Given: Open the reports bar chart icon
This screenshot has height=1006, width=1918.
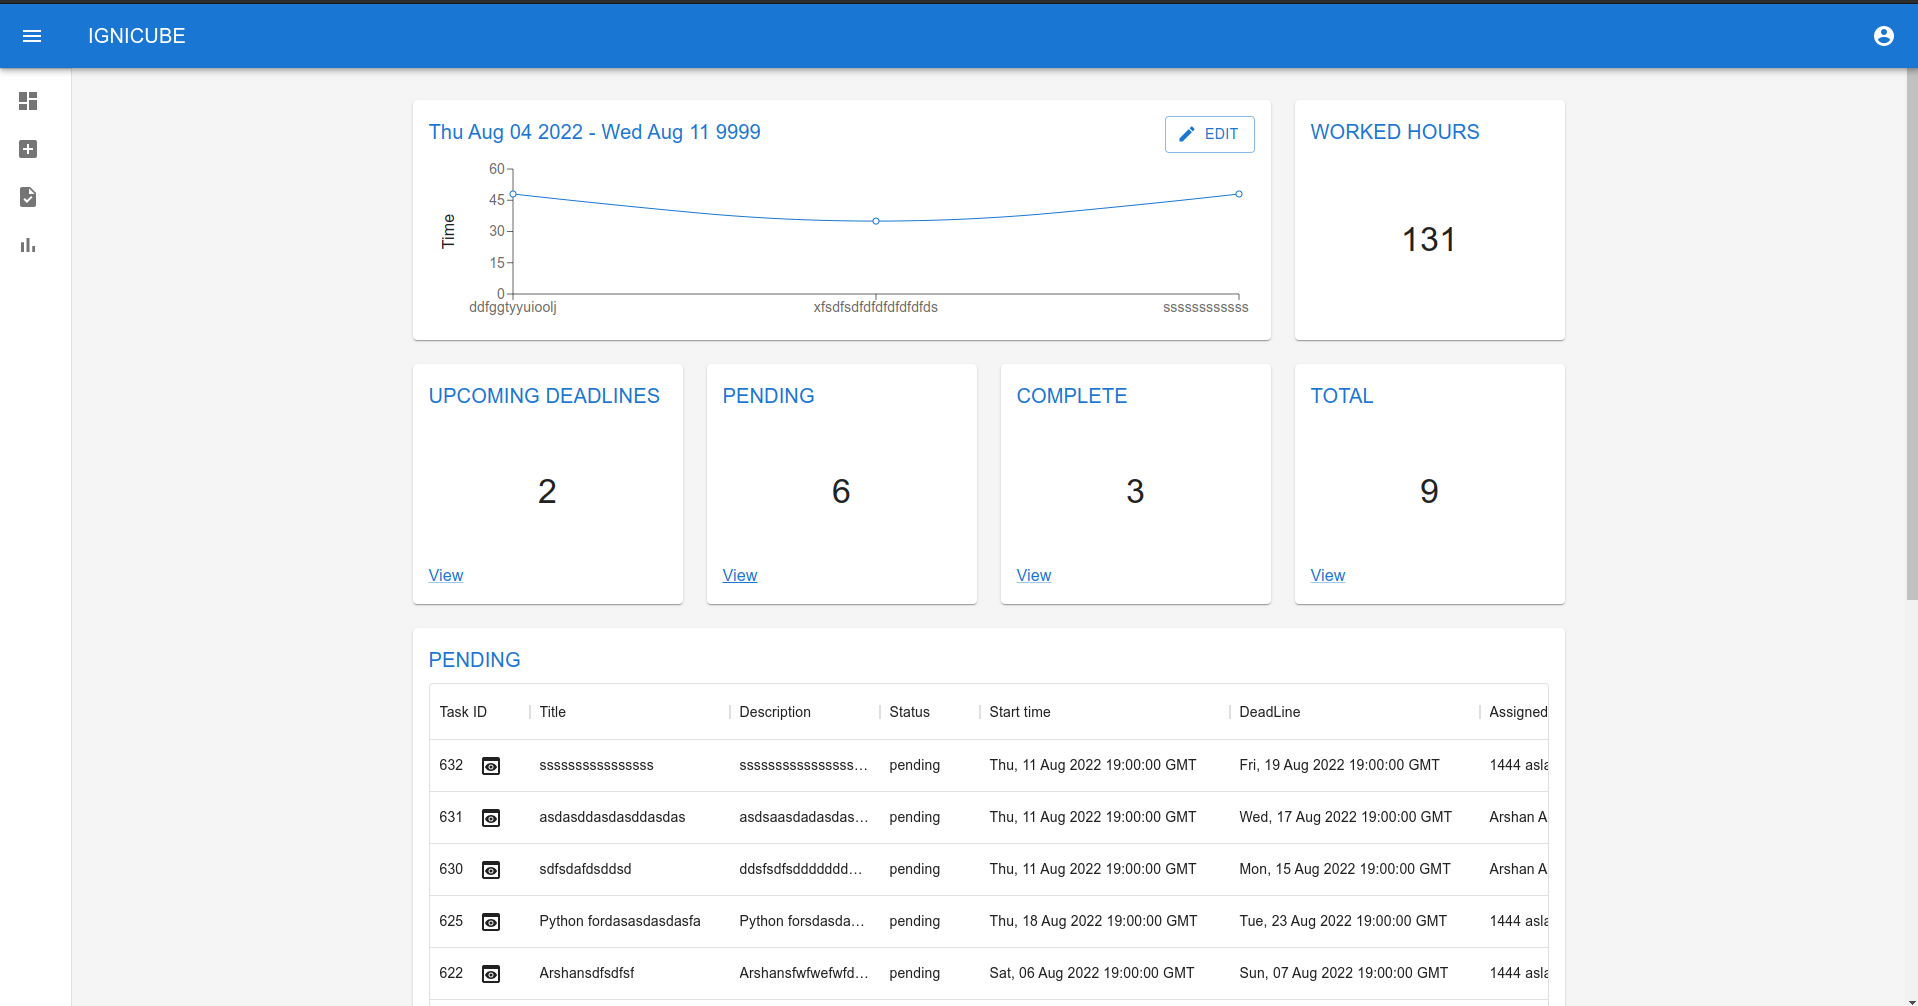Looking at the screenshot, I should (27, 245).
